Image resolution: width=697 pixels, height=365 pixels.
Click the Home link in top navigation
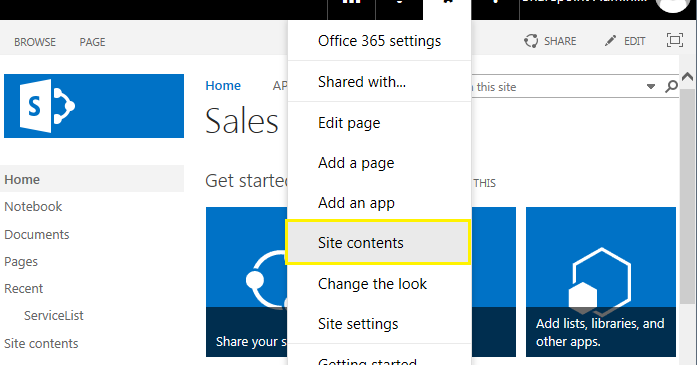tap(223, 85)
